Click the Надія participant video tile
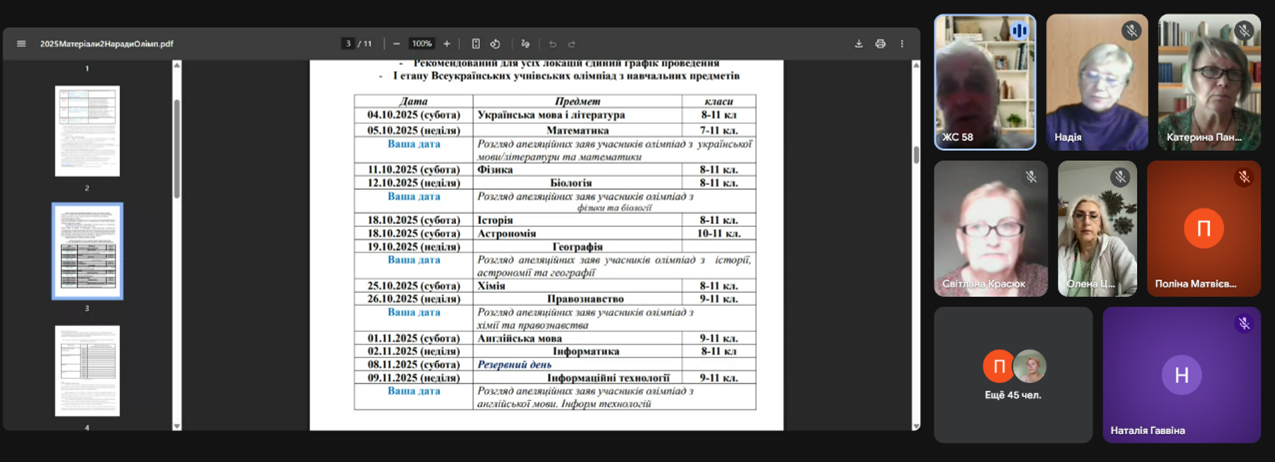The width and height of the screenshot is (1275, 462). click(1097, 82)
